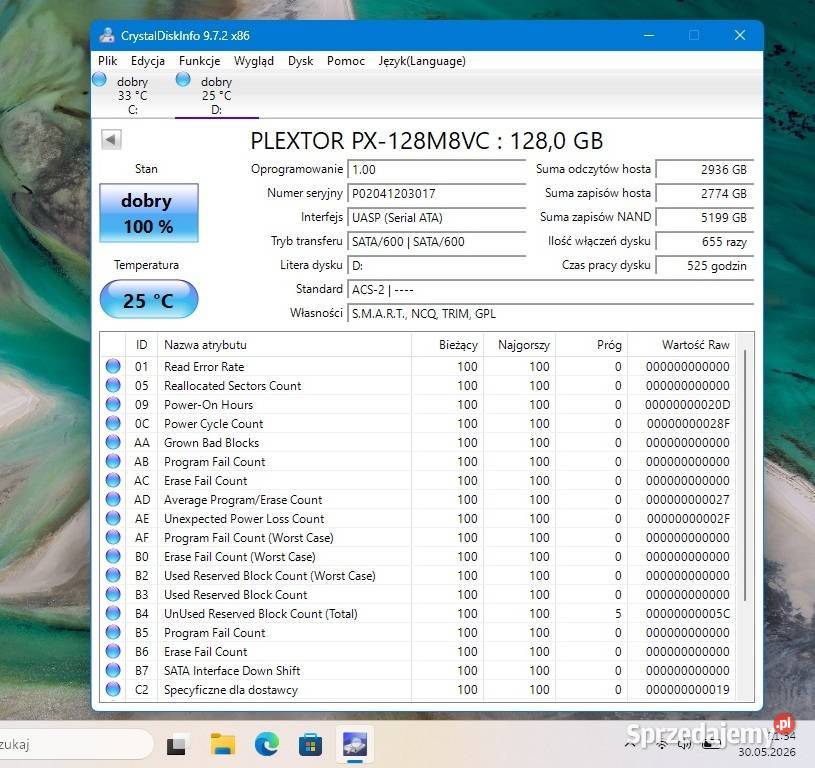This screenshot has height=768, width=815.
Task: Open File Explorer from taskbar
Action: coord(222,745)
